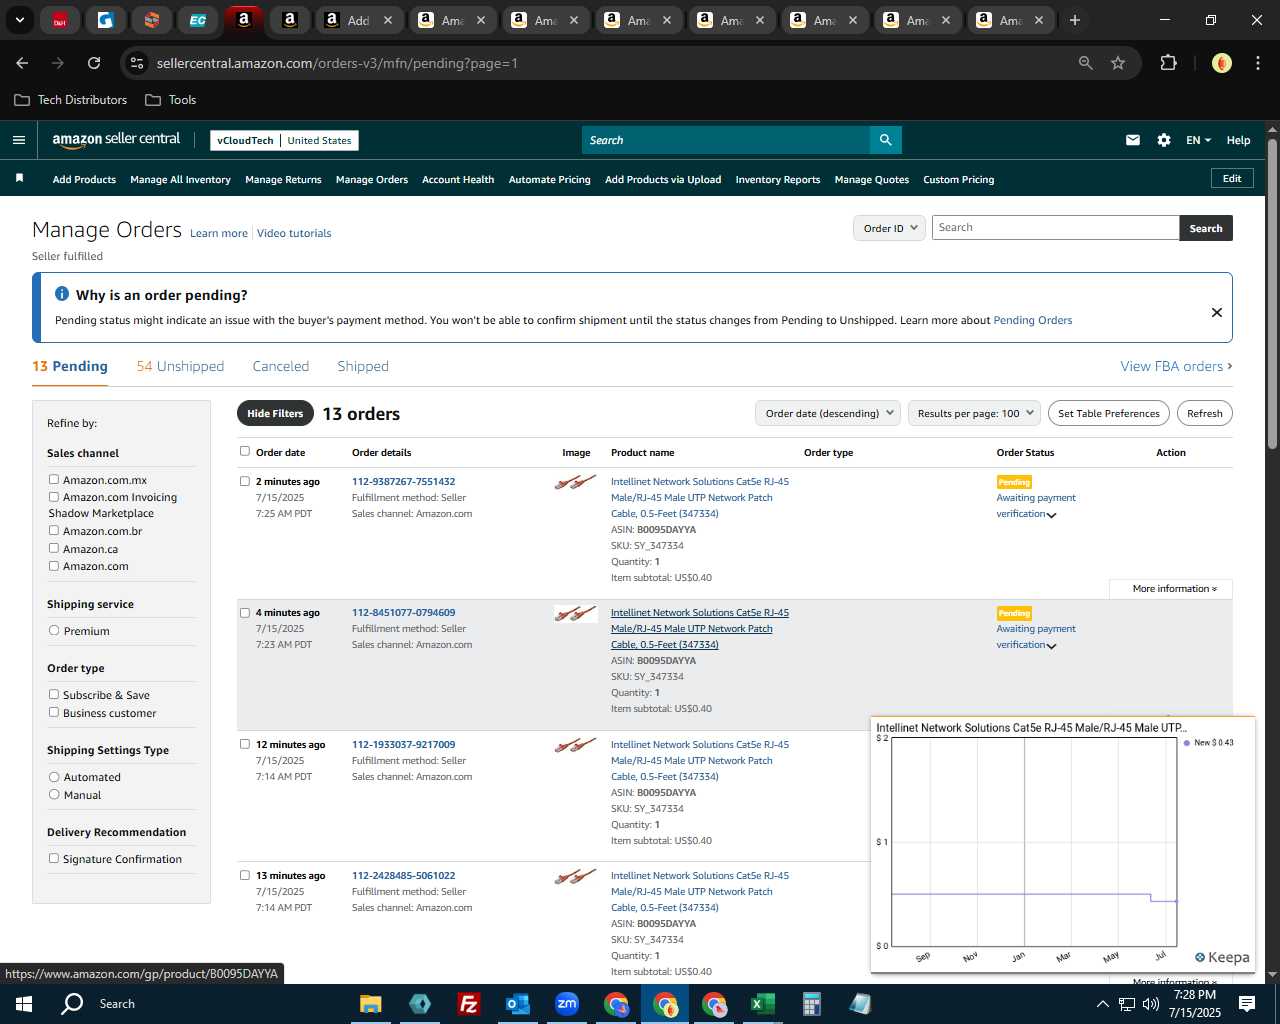Switch to the Shipped tab
This screenshot has height=1024, width=1280.
click(x=363, y=366)
